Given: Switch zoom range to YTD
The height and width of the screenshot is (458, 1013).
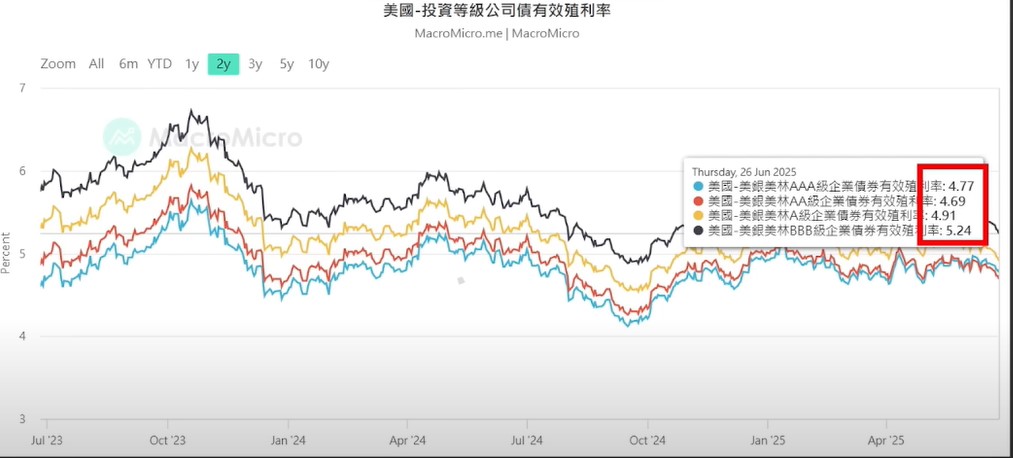Looking at the screenshot, I should [x=159, y=64].
